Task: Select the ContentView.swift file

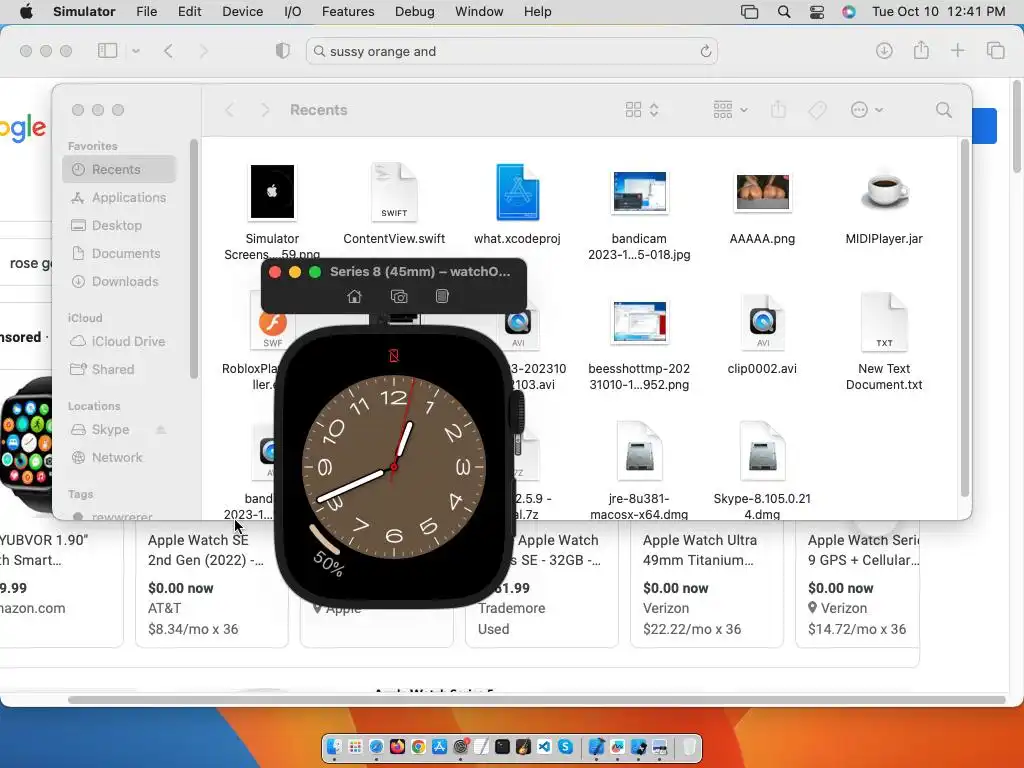Action: pyautogui.click(x=394, y=204)
